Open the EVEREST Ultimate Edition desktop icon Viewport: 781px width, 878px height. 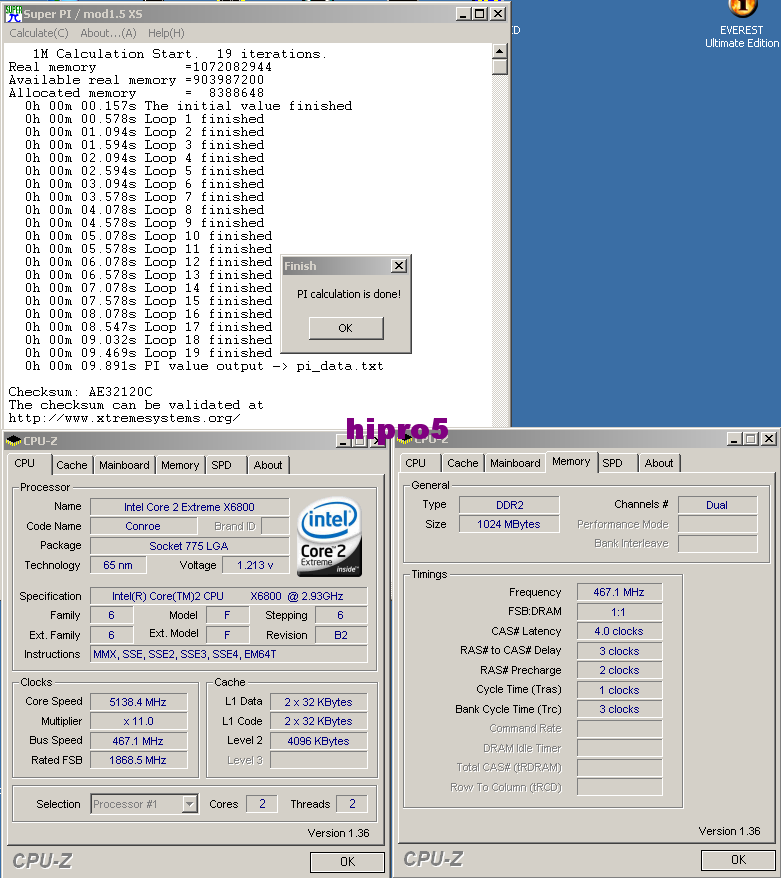click(x=741, y=24)
